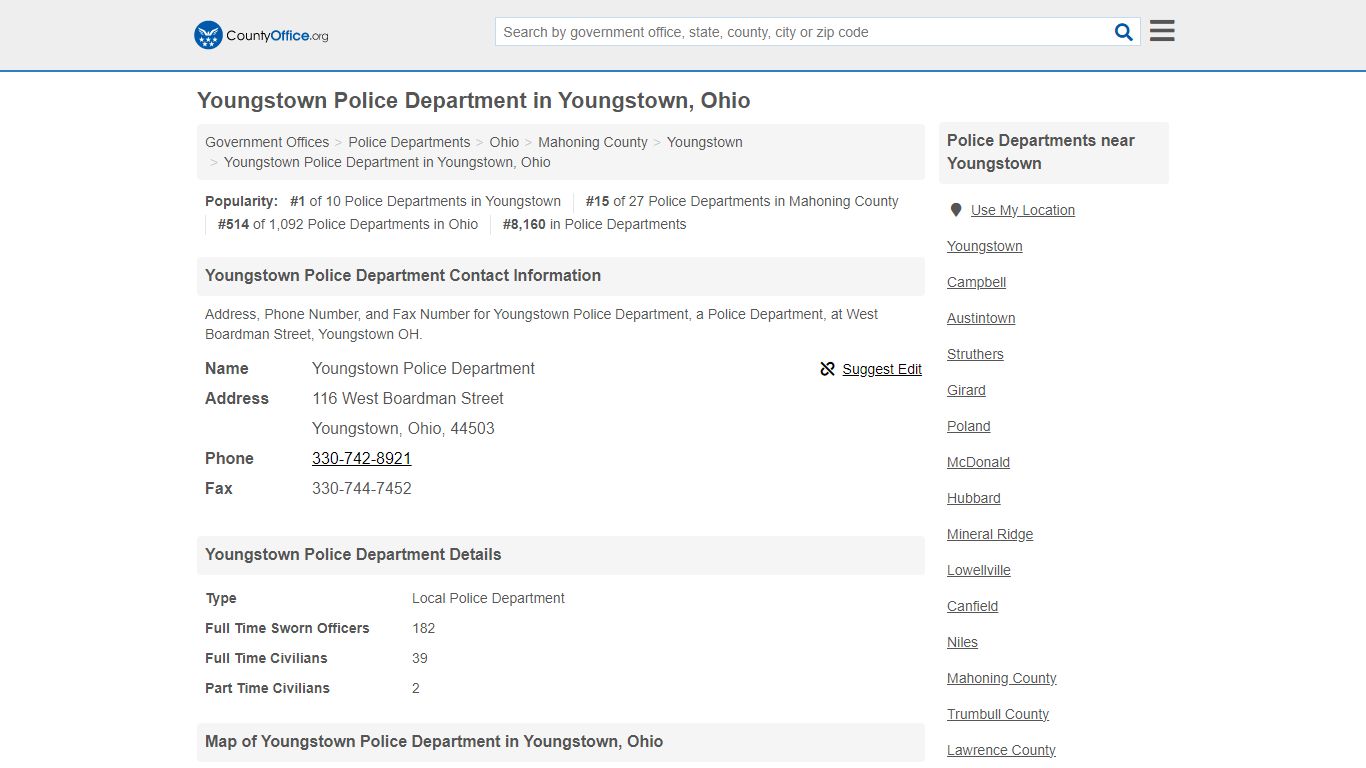The image size is (1366, 768).
Task: Select fax number 330-744-7452
Action: [362, 488]
